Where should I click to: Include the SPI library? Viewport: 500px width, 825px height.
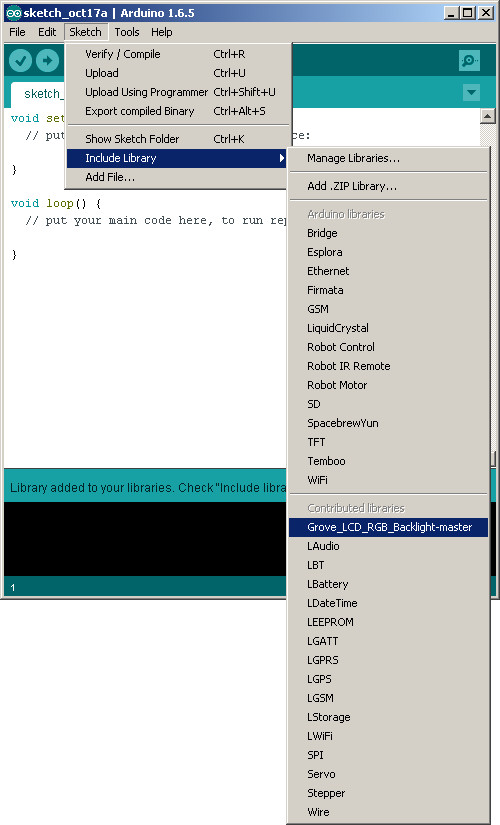tap(388, 754)
